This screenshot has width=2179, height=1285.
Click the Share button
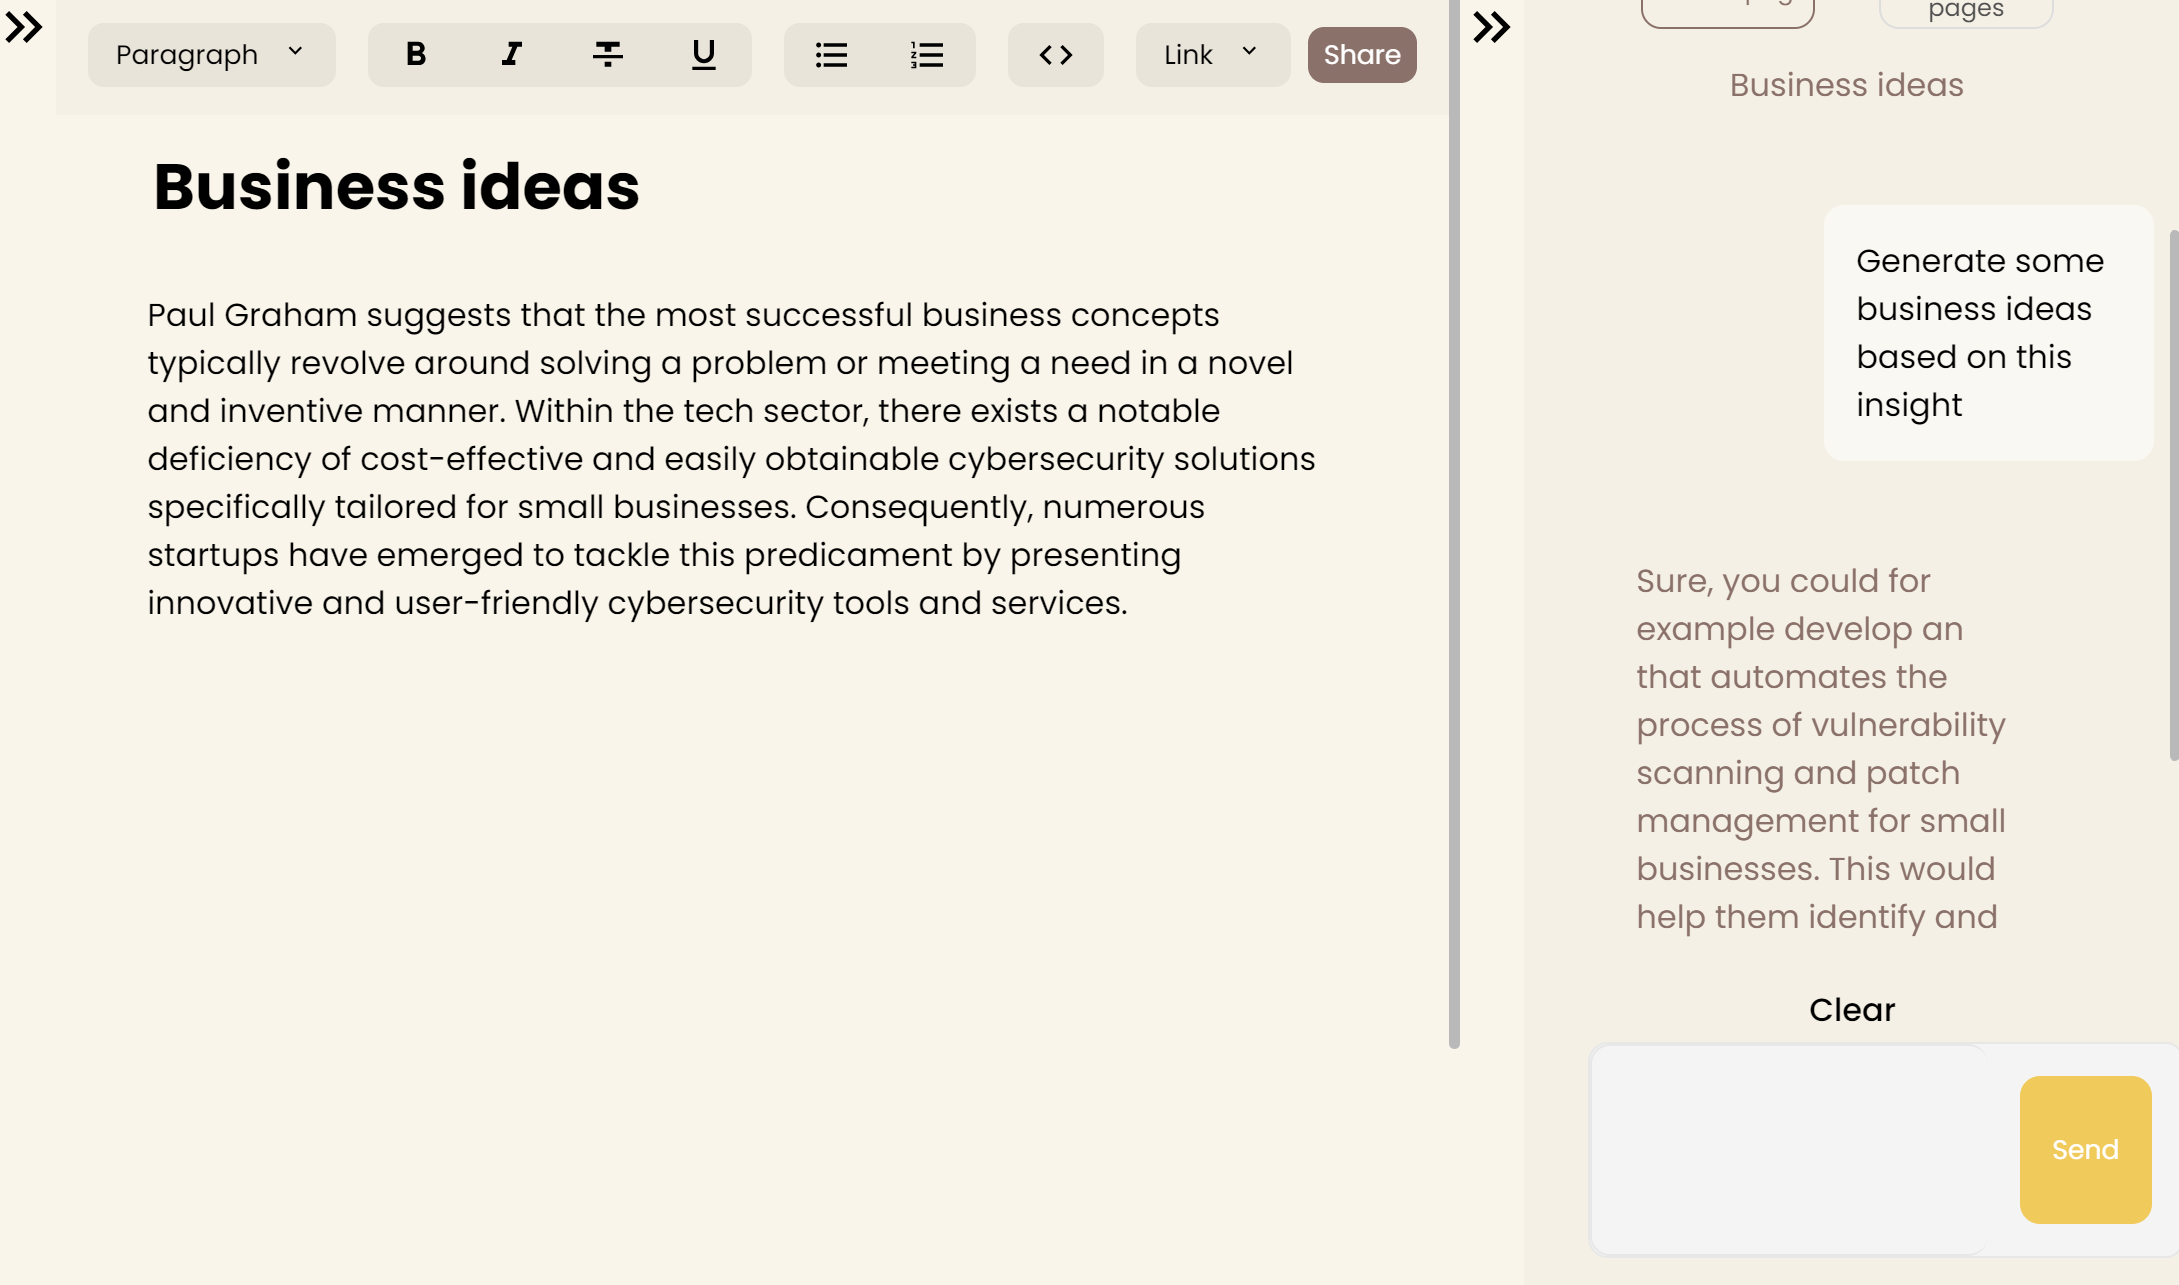[x=1361, y=54]
